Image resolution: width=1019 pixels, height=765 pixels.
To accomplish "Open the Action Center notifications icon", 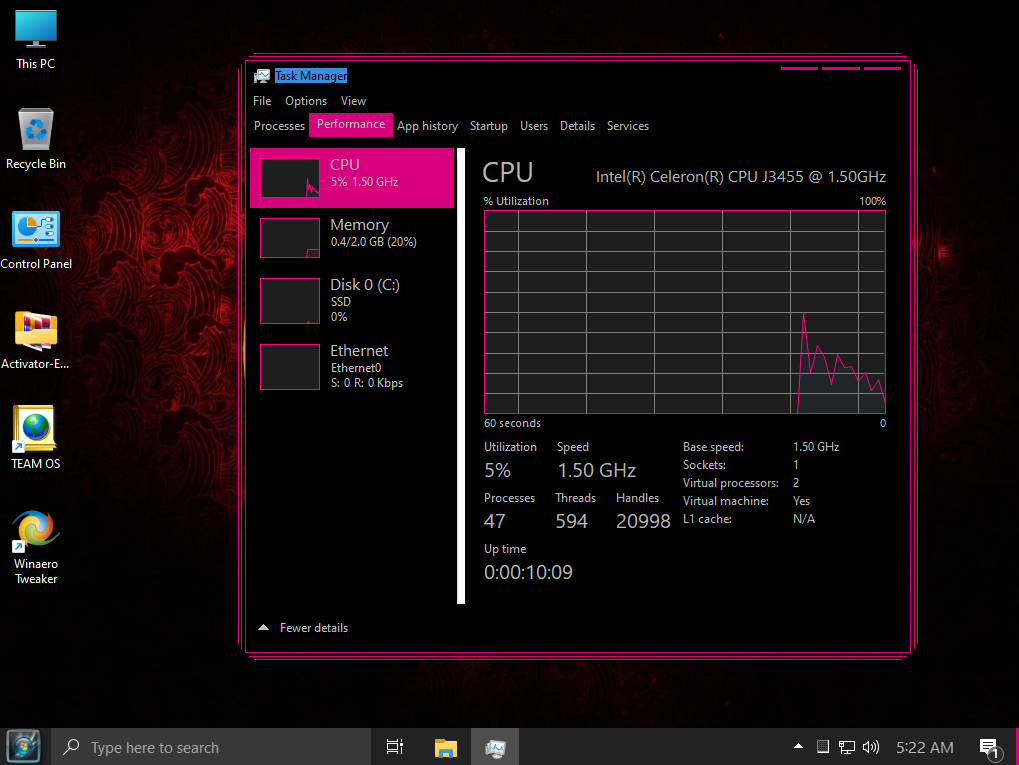I will click(990, 748).
